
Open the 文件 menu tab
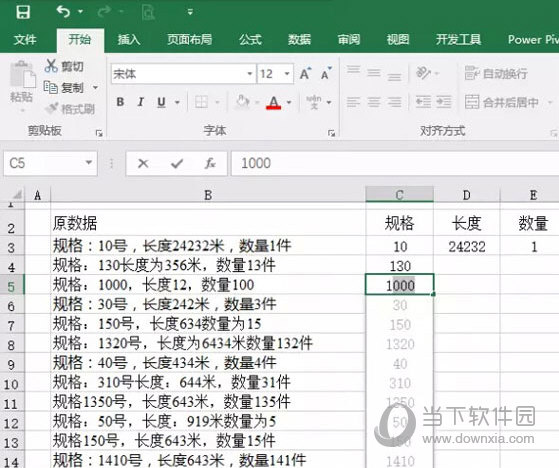tap(25, 39)
